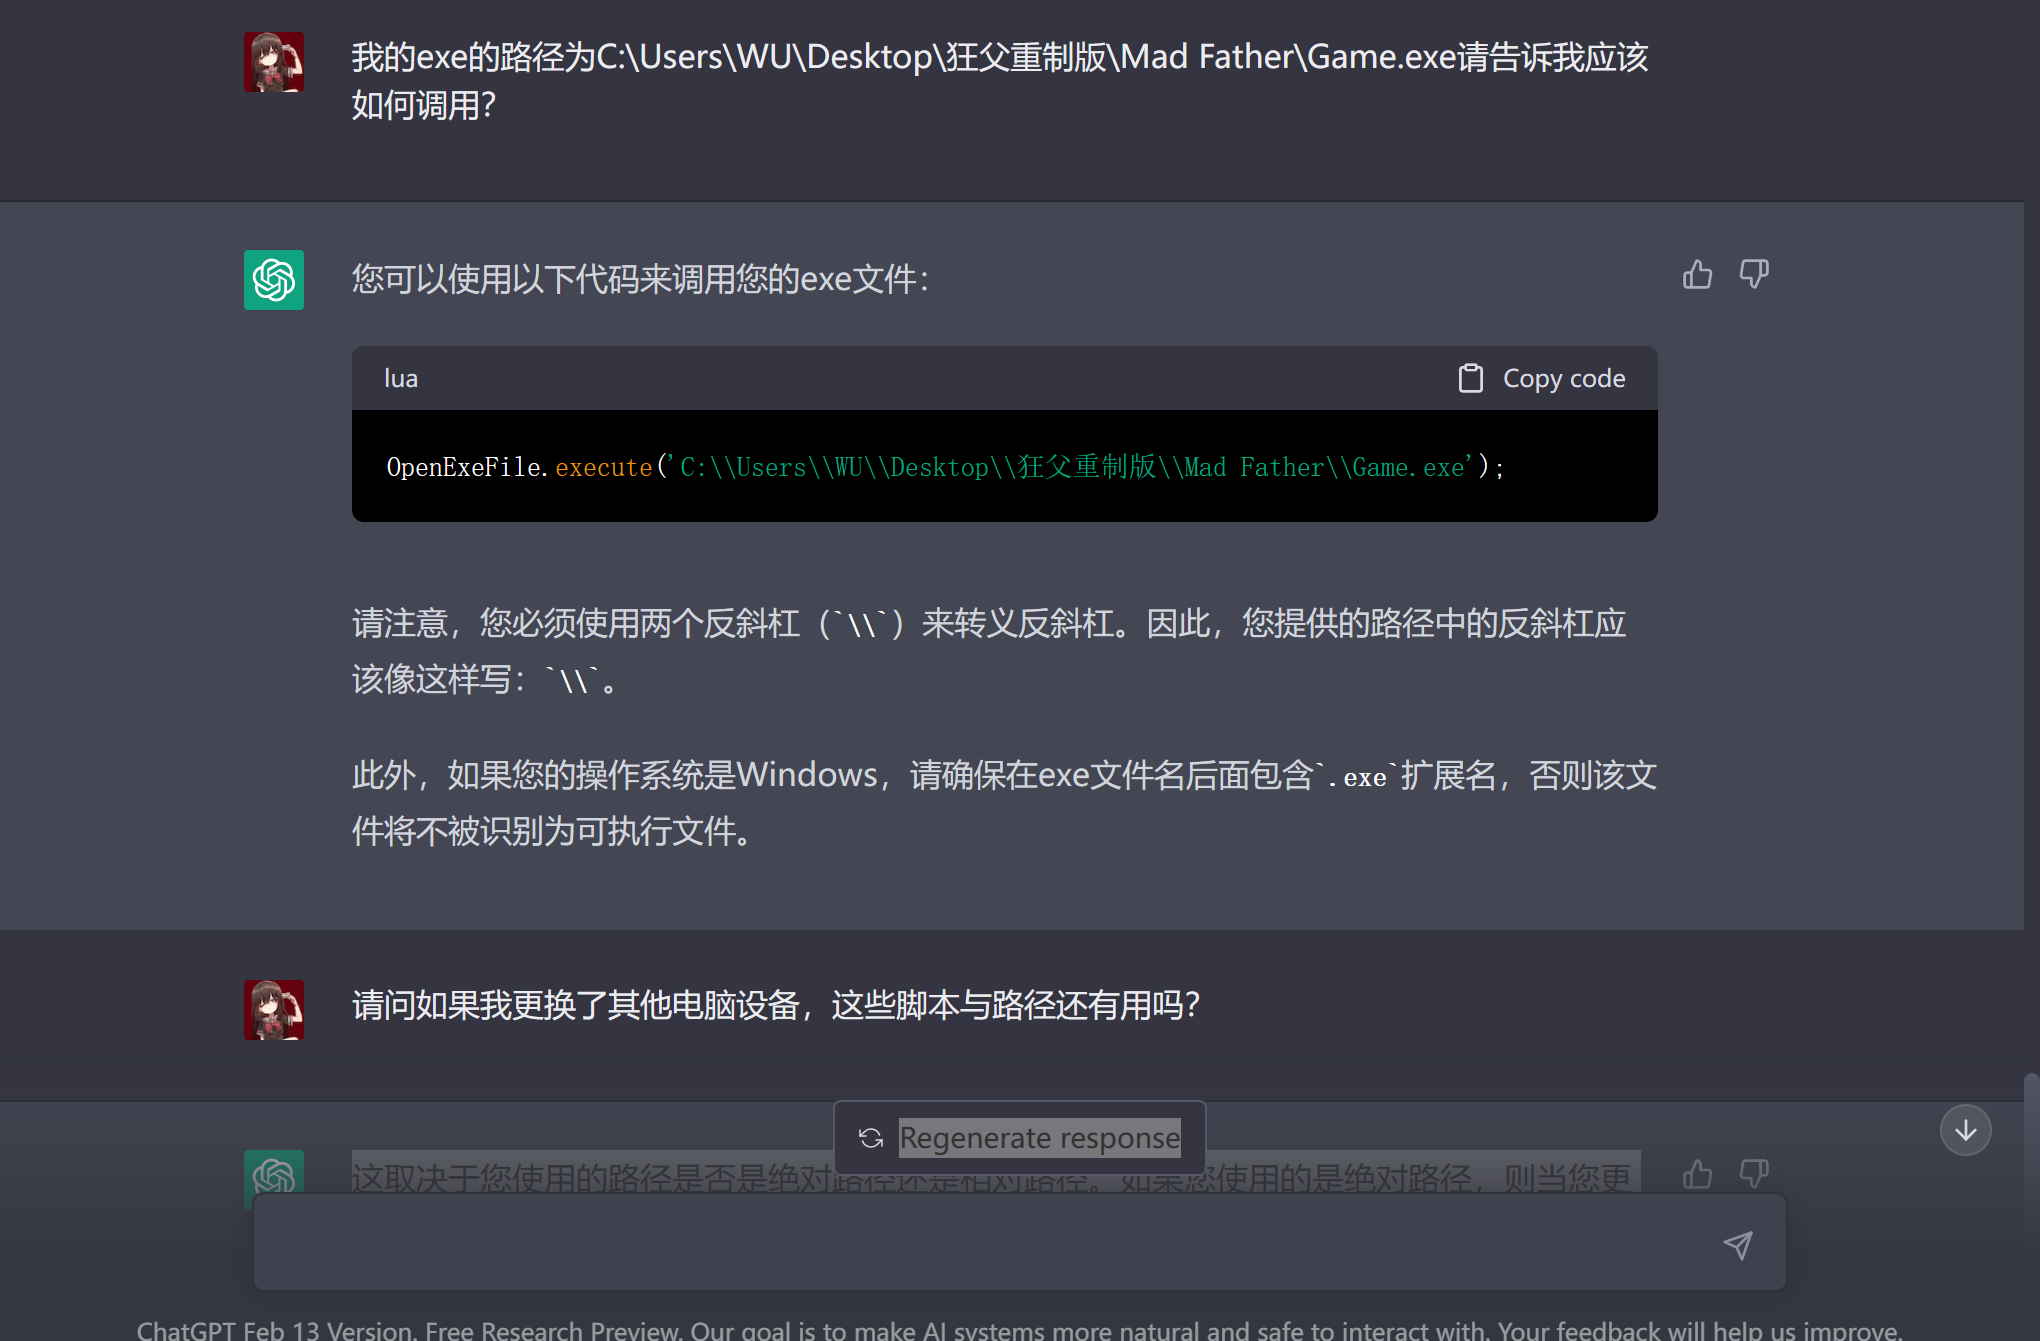Viewport: 2040px width, 1341px height.
Task: Click the paragraph starting '此外,如果您的操作系统是Windows'
Action: (x=1004, y=803)
